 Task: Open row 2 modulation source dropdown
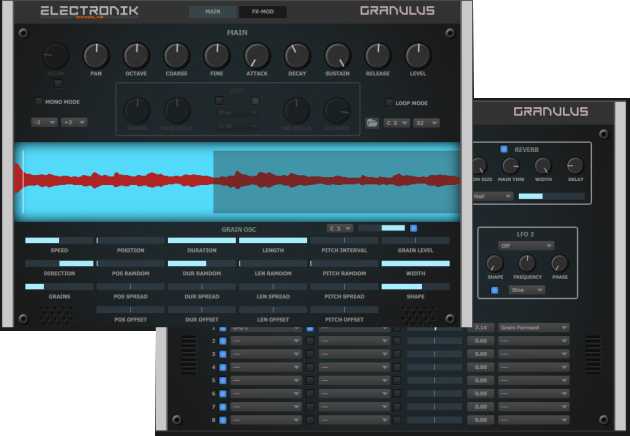(266, 341)
